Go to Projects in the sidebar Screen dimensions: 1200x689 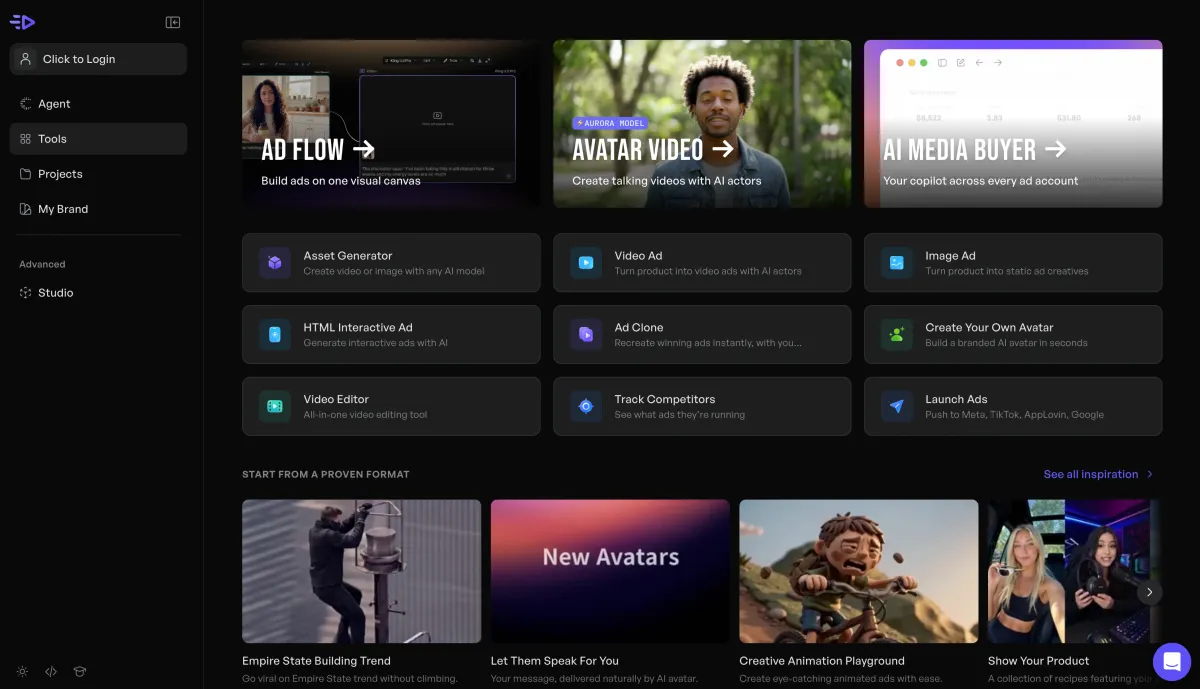tap(98, 174)
